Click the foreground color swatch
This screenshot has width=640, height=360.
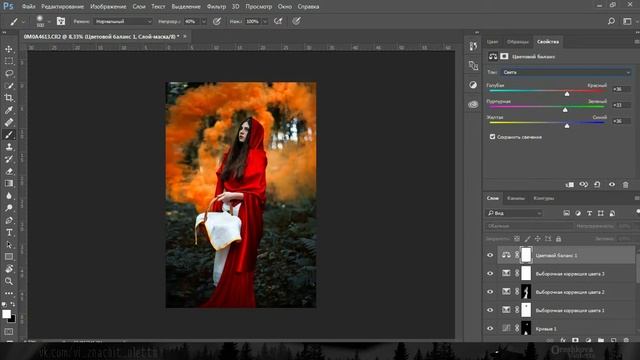[x=6, y=314]
